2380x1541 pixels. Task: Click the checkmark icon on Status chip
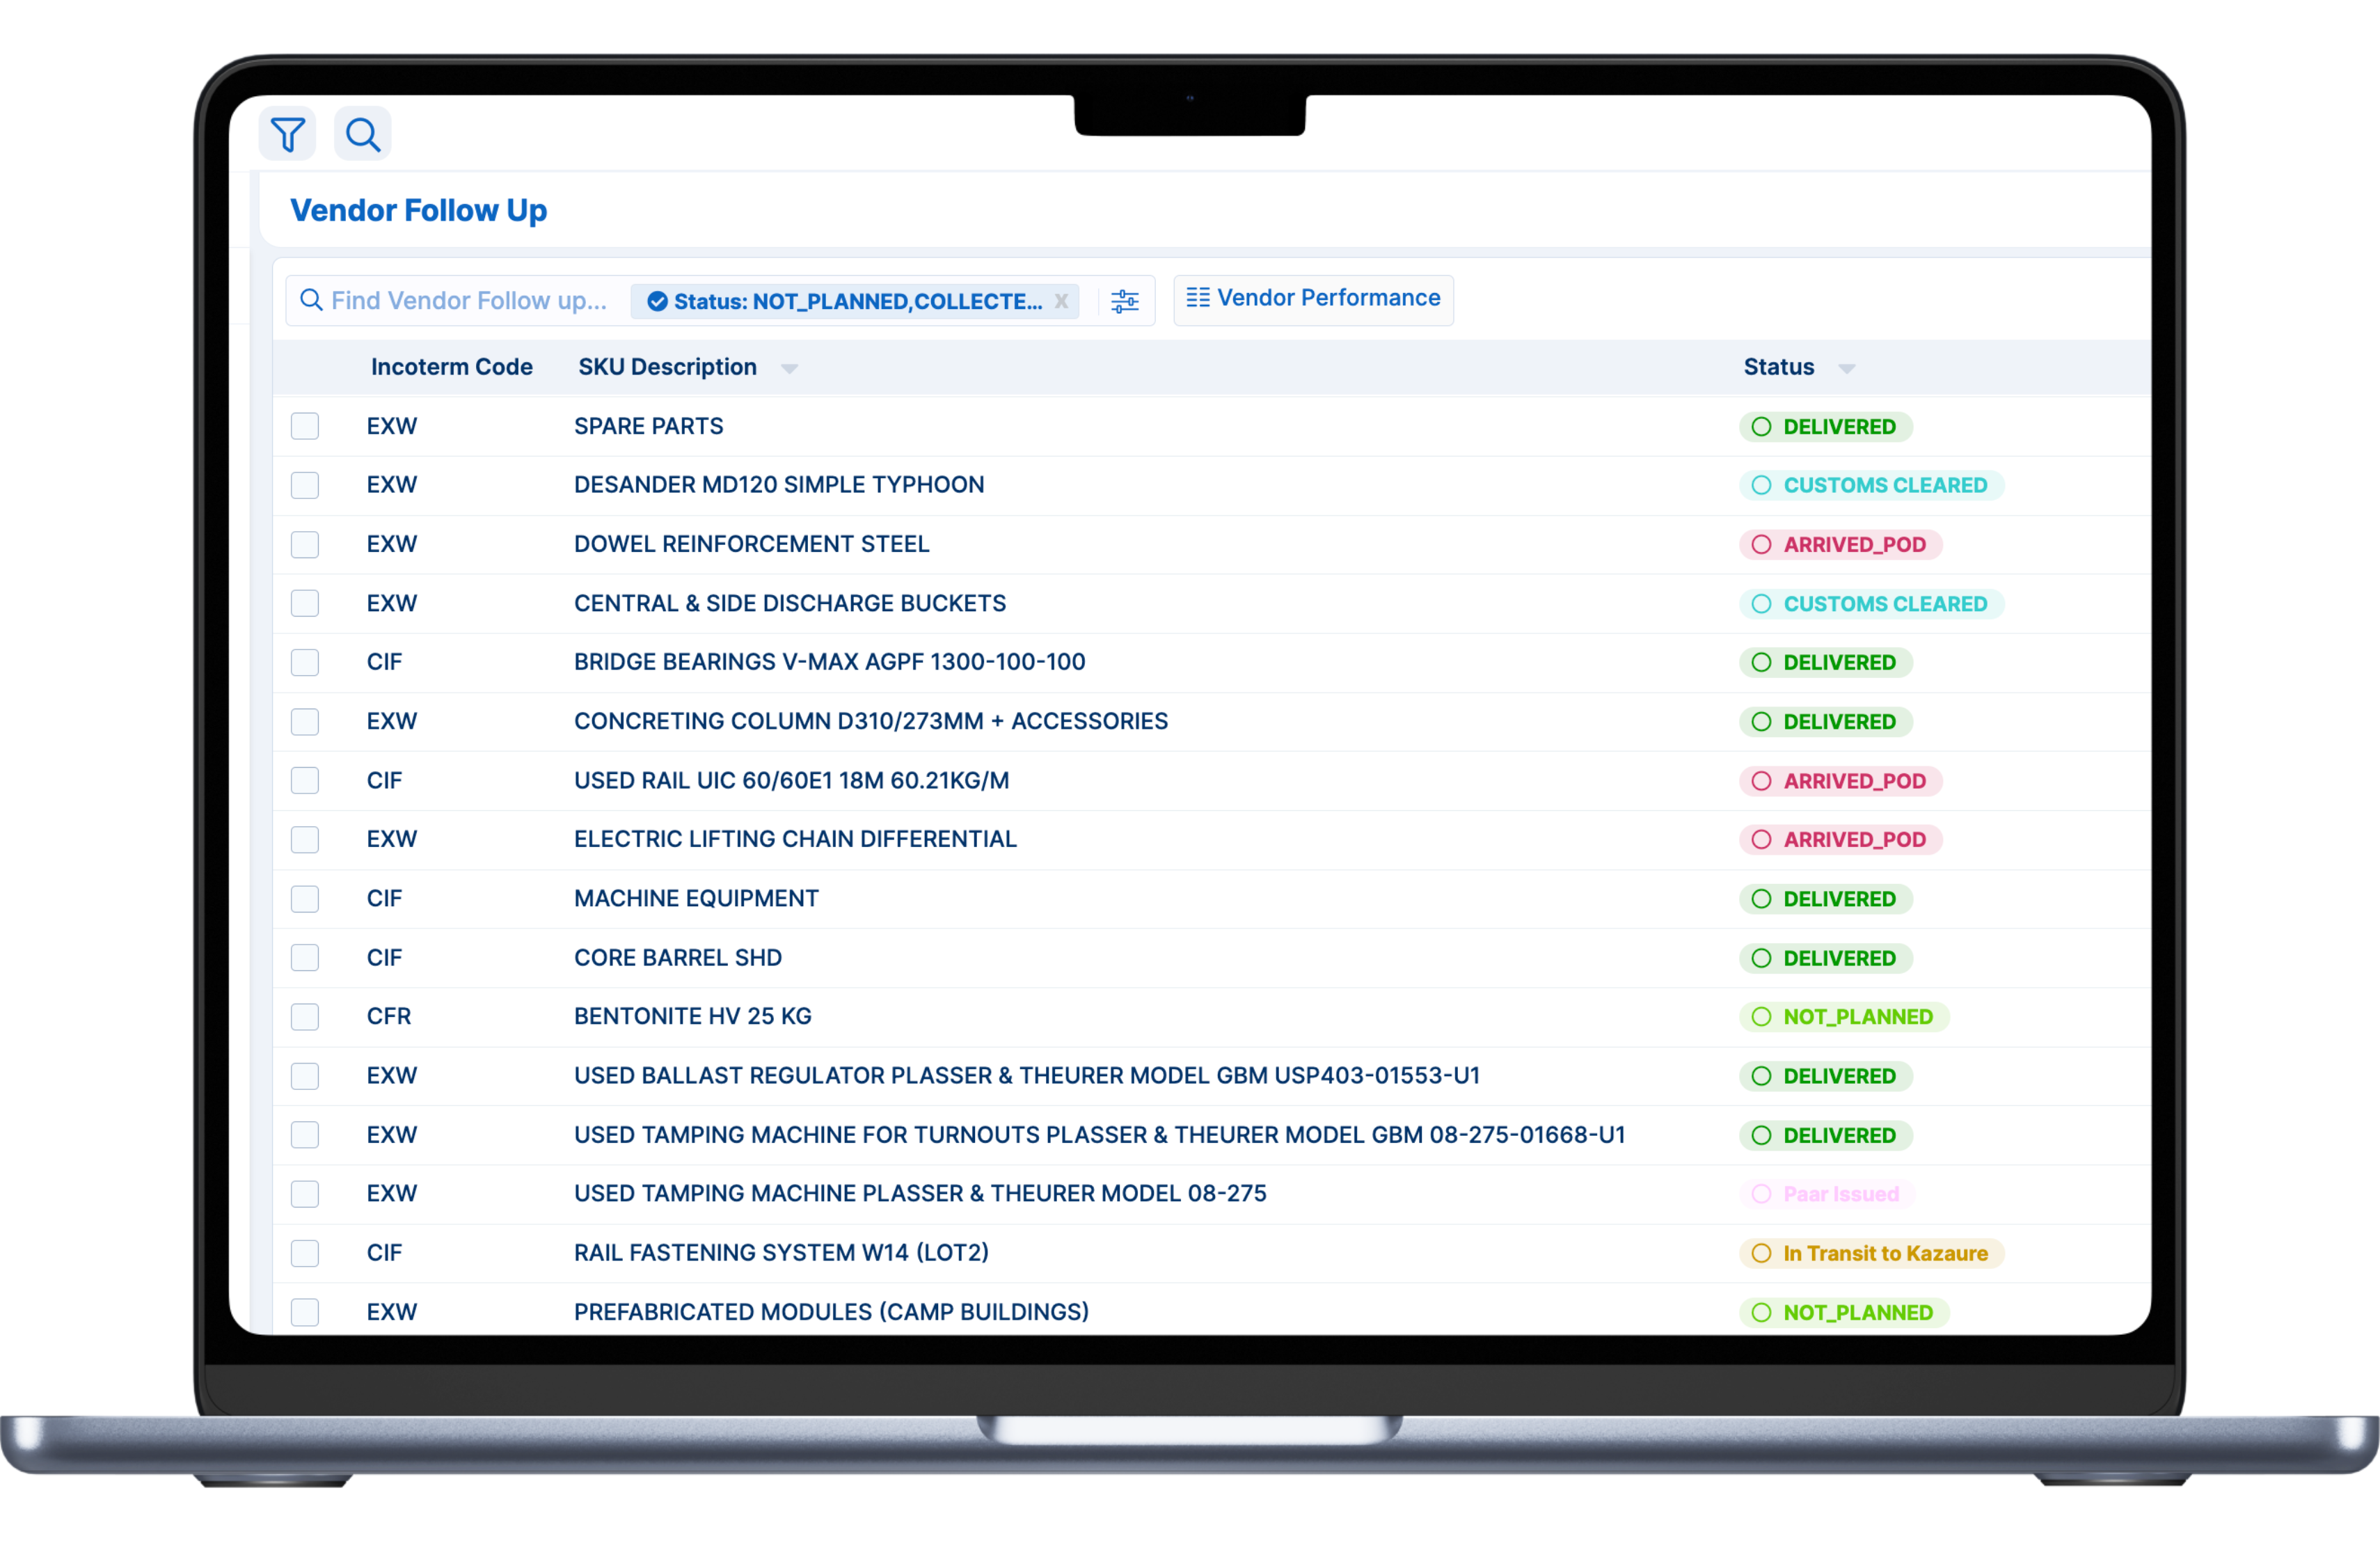click(657, 301)
